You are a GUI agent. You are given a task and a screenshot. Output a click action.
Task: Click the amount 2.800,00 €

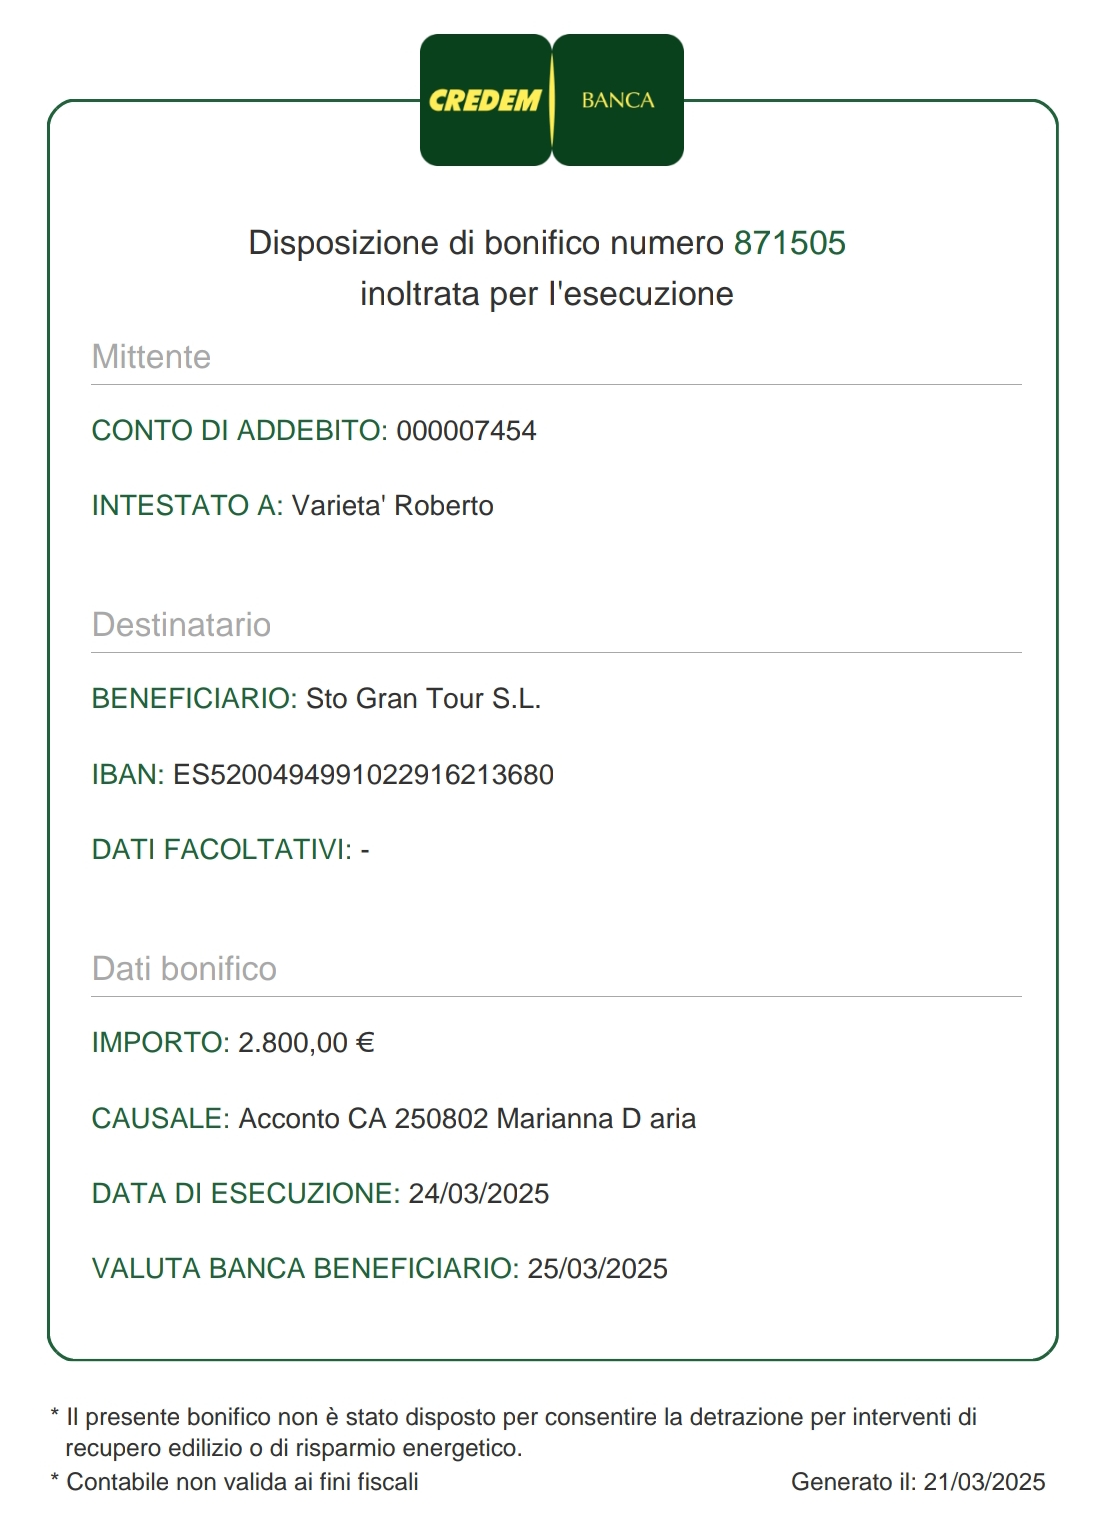[x=306, y=1043]
